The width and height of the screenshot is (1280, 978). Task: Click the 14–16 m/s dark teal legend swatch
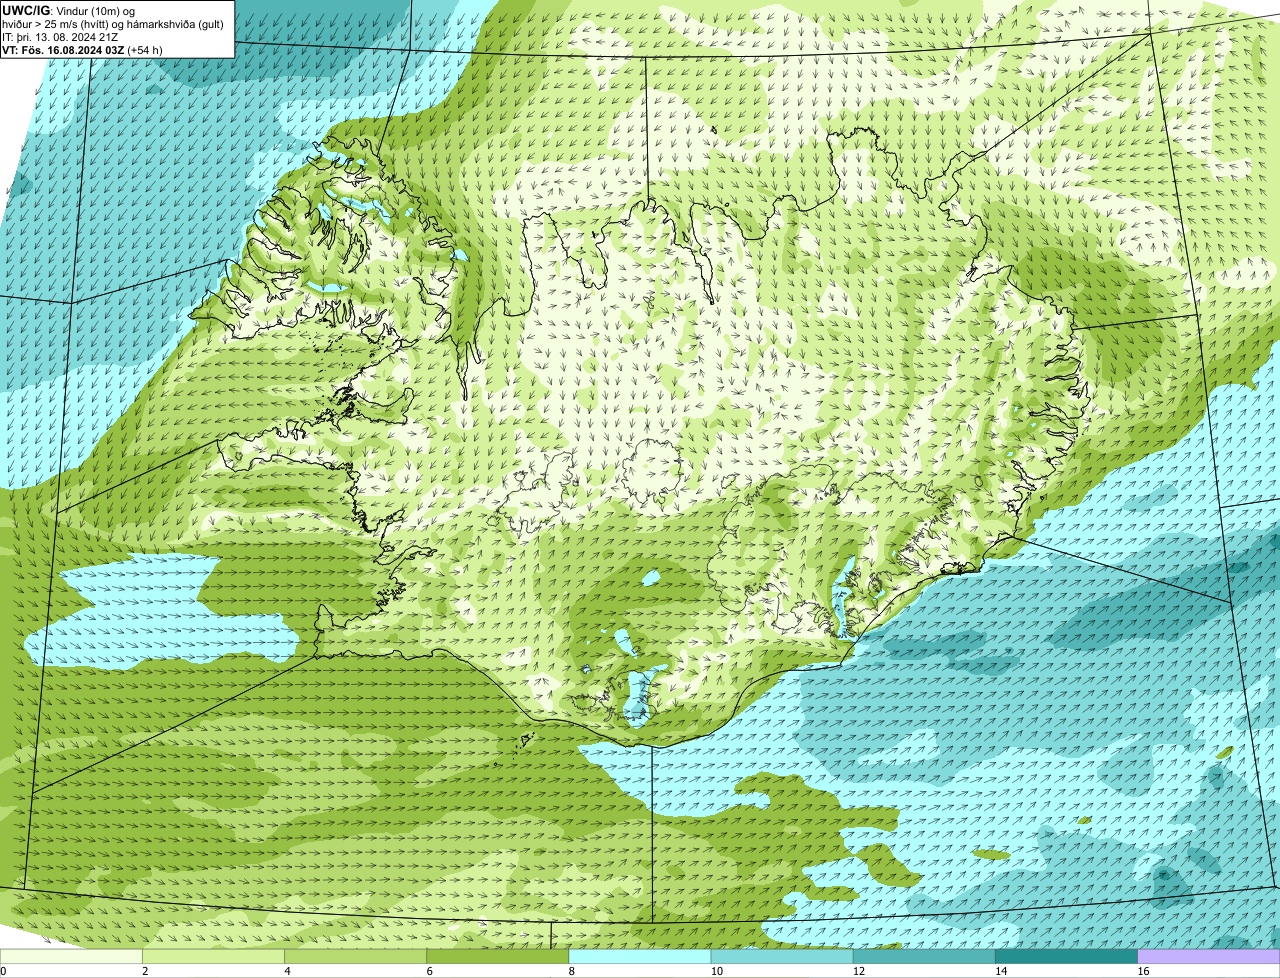click(1067, 957)
